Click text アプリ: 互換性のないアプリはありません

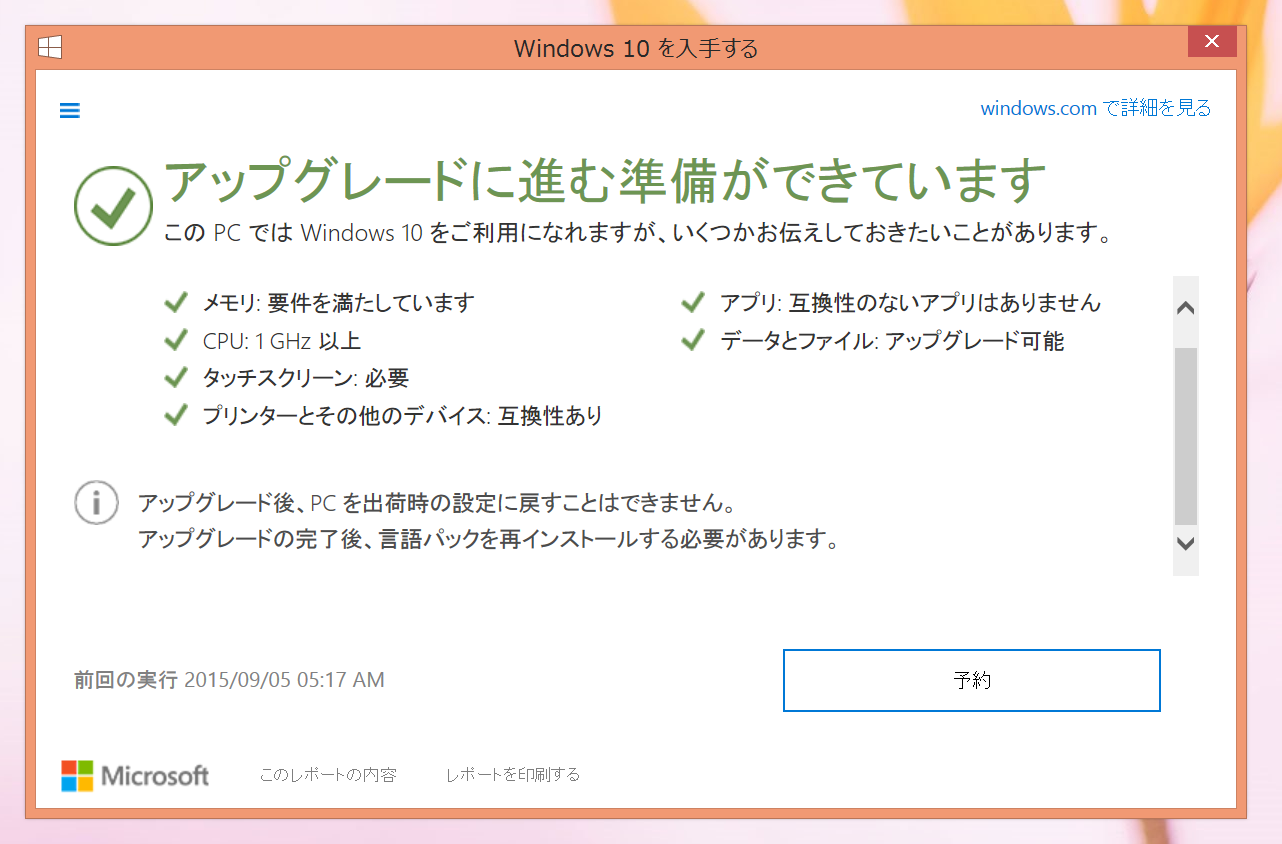click(911, 302)
